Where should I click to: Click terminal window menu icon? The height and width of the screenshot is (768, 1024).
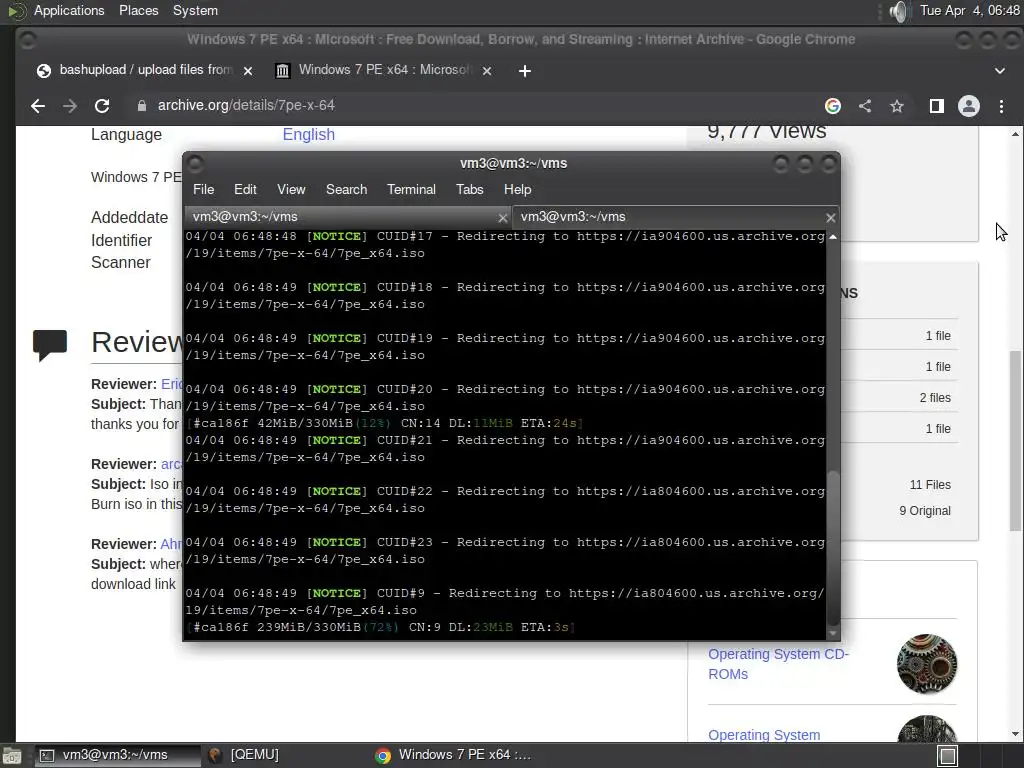196,164
